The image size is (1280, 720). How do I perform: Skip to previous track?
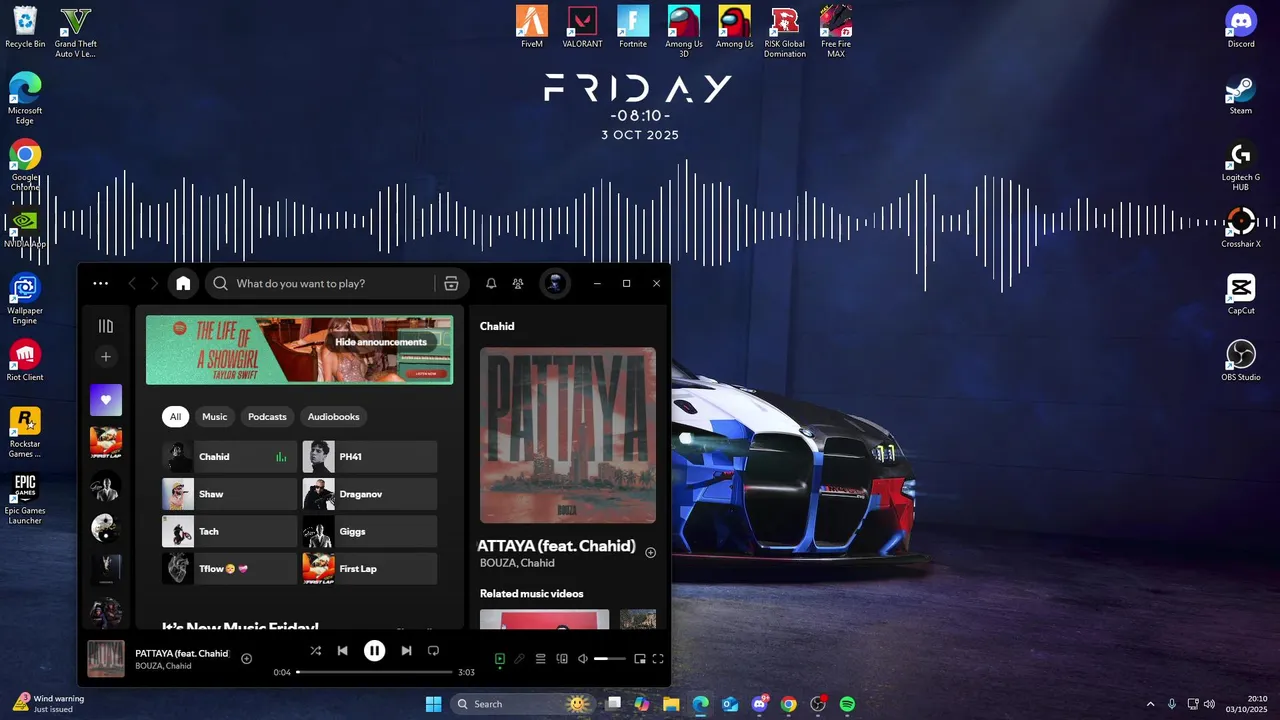click(x=342, y=650)
